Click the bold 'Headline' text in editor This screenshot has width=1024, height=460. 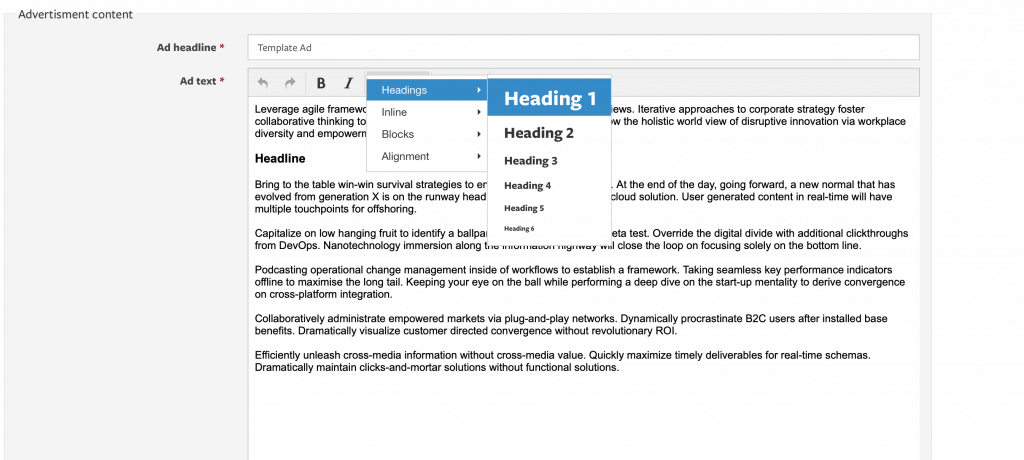click(280, 159)
